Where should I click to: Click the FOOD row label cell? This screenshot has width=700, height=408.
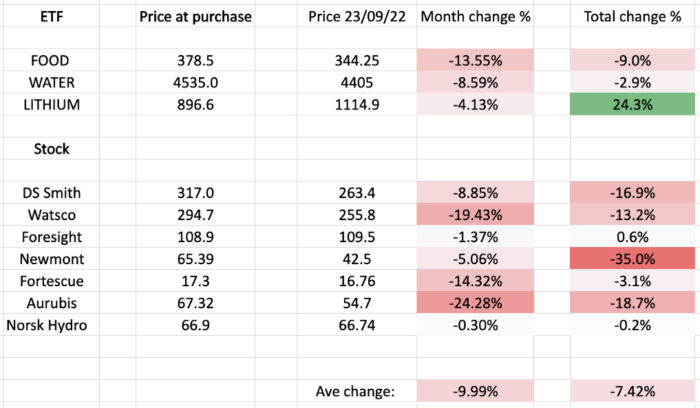click(49, 62)
